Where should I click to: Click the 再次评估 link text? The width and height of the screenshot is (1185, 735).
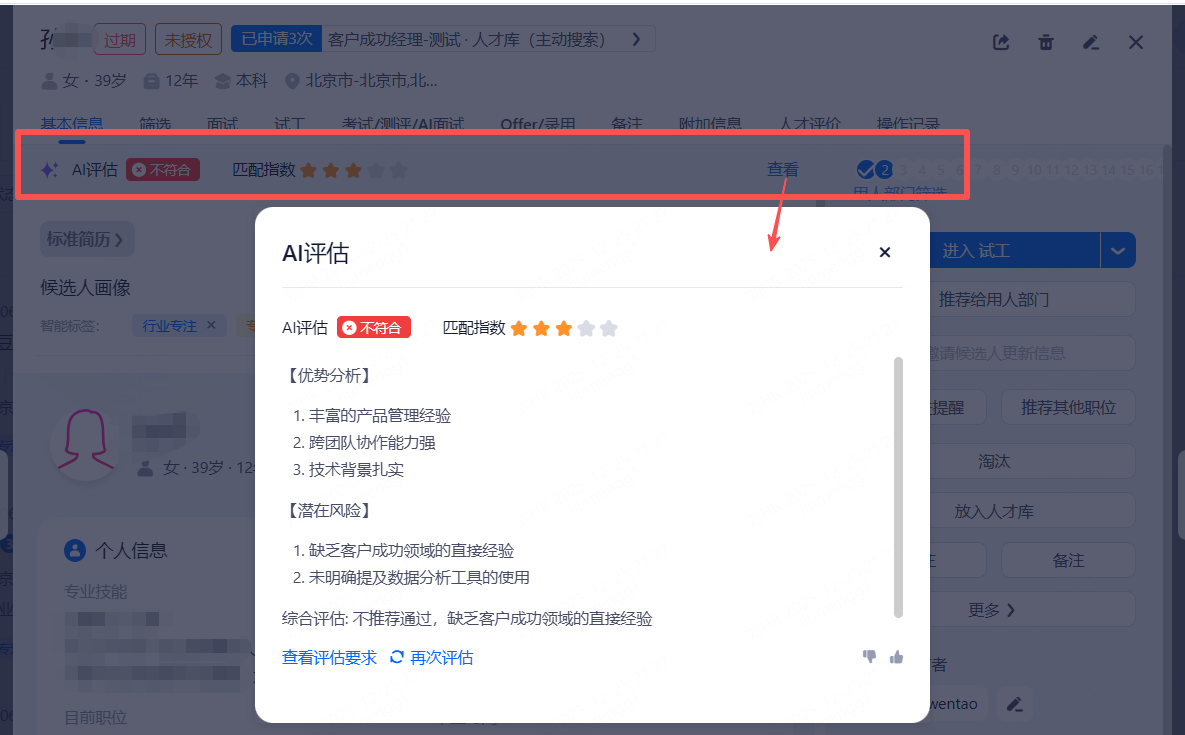tap(441, 657)
